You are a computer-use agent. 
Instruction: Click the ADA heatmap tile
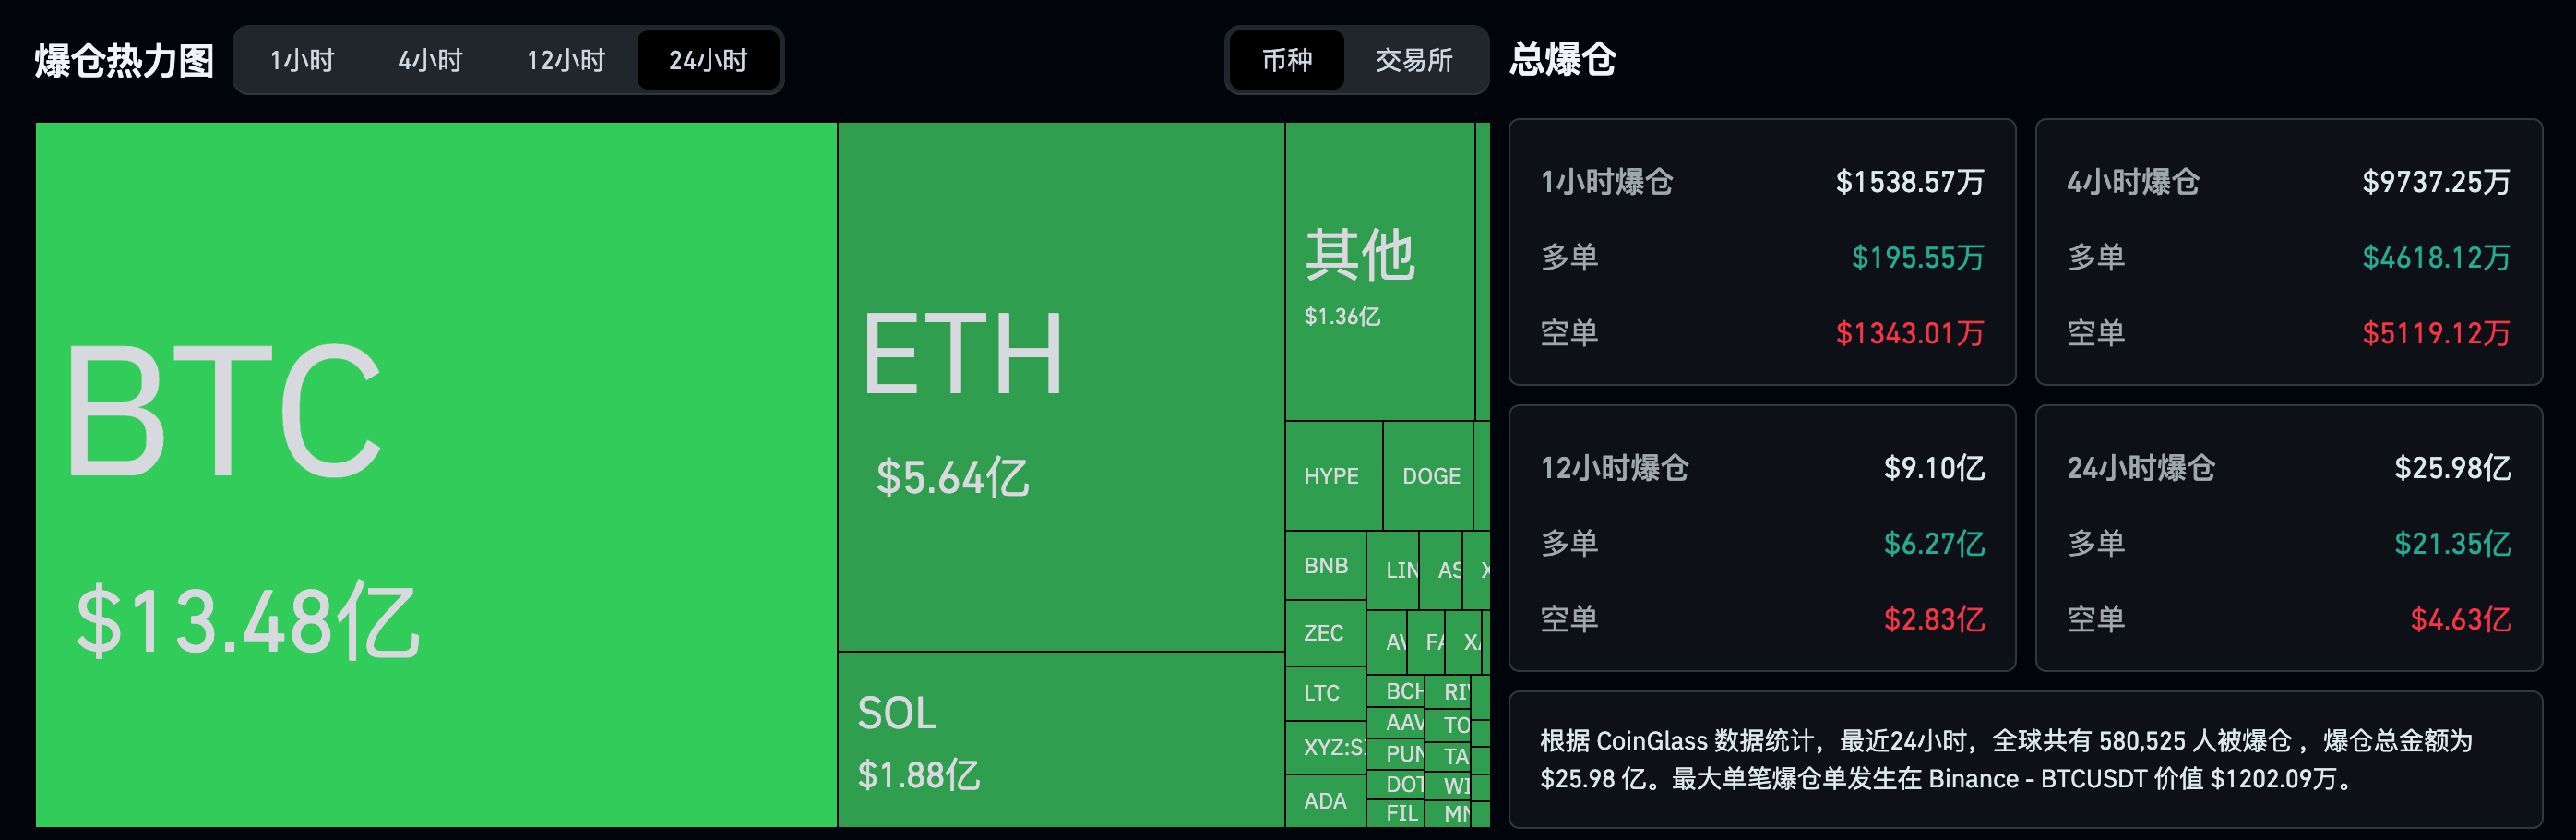1325,801
